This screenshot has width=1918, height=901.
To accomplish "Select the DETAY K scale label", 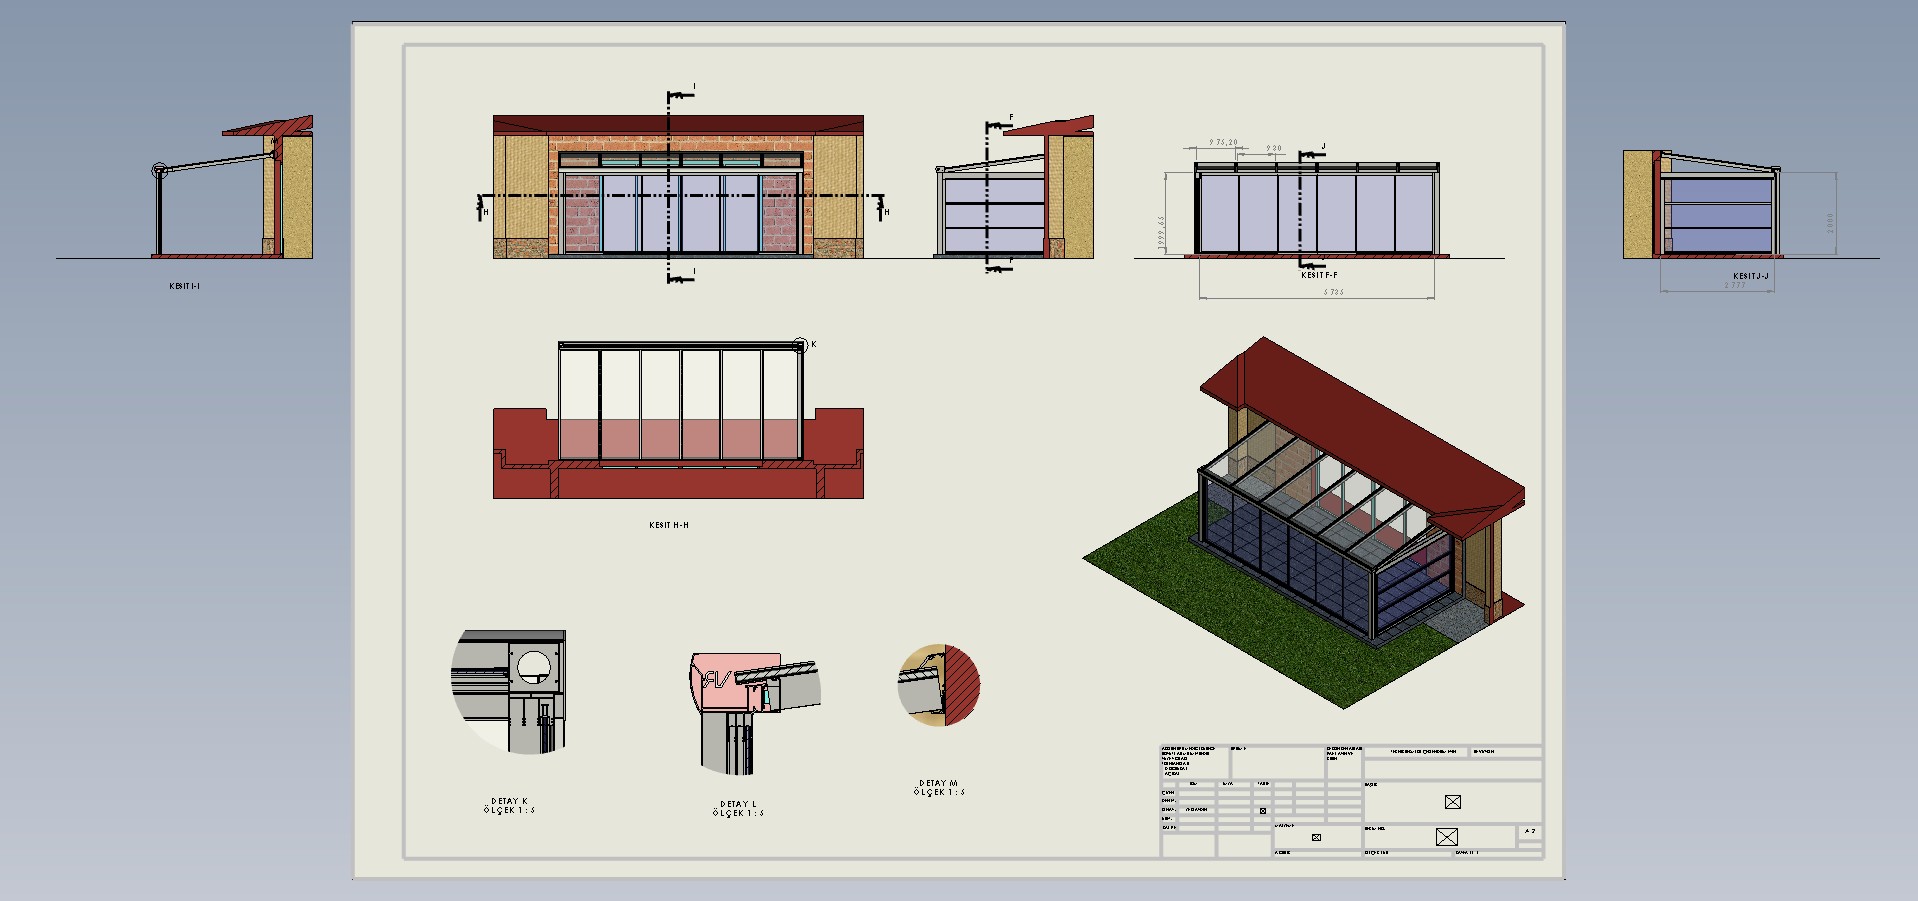I will [509, 806].
